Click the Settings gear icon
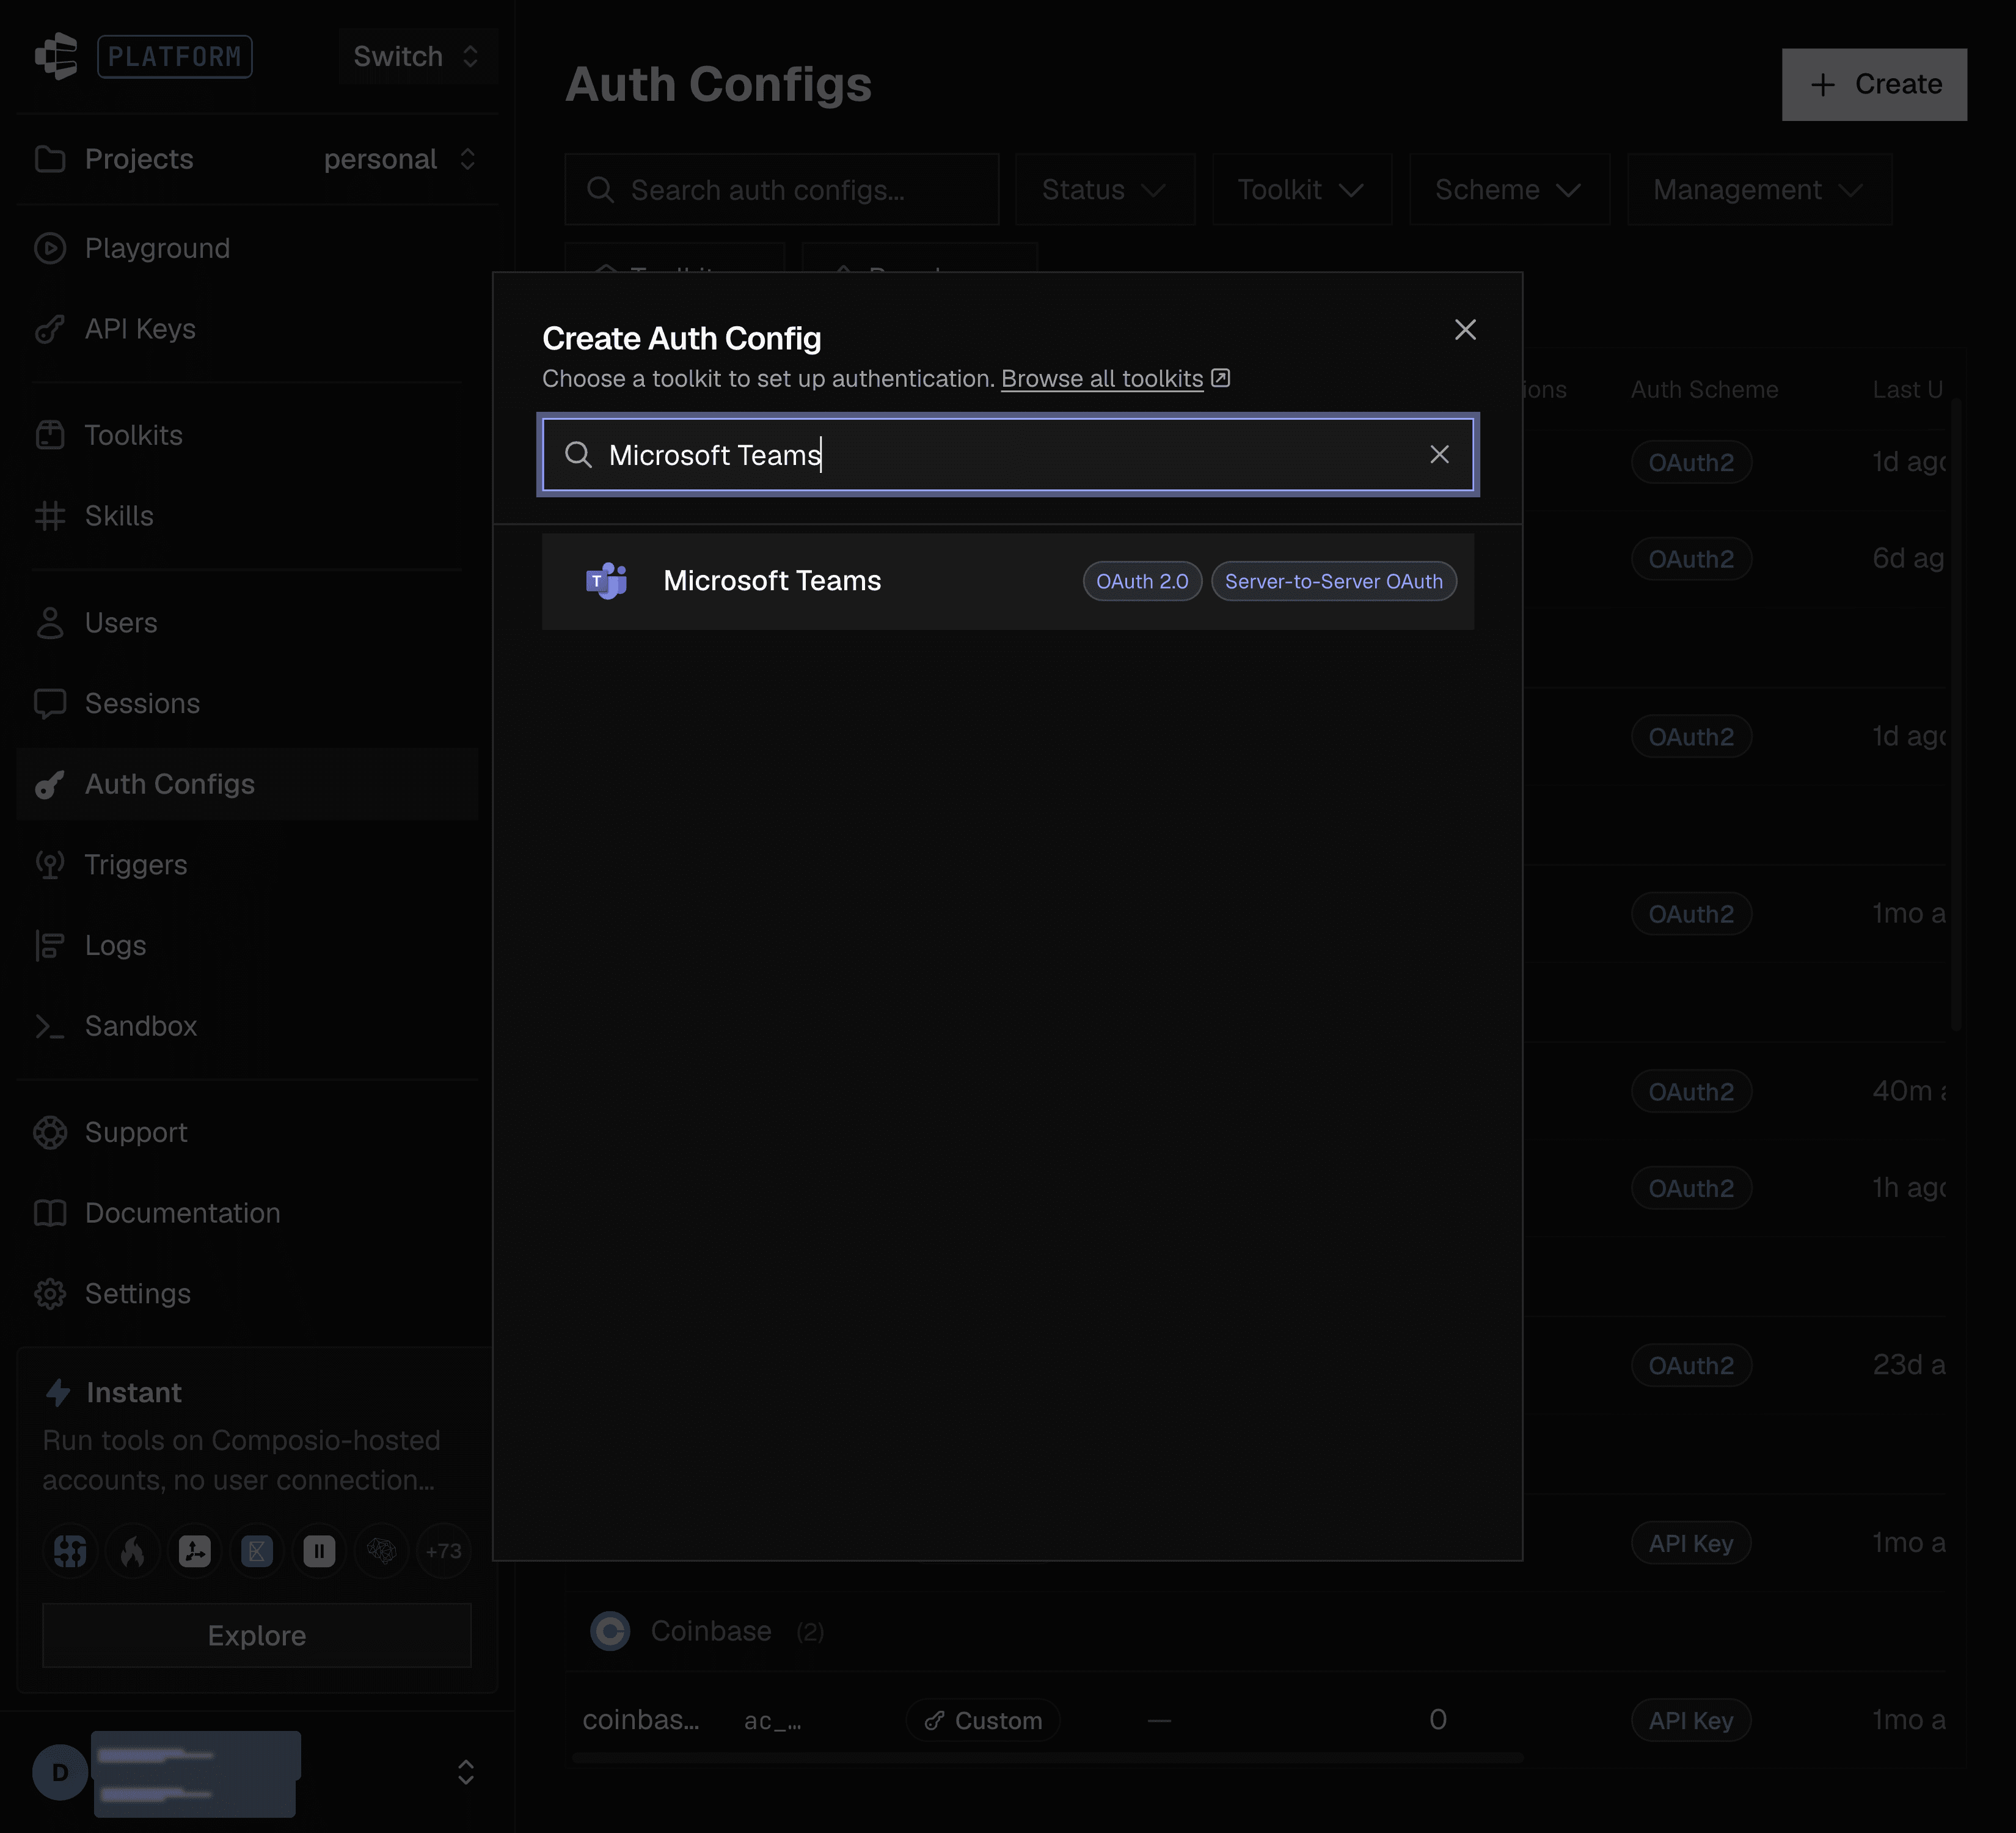Viewport: 2016px width, 1833px height. [50, 1294]
